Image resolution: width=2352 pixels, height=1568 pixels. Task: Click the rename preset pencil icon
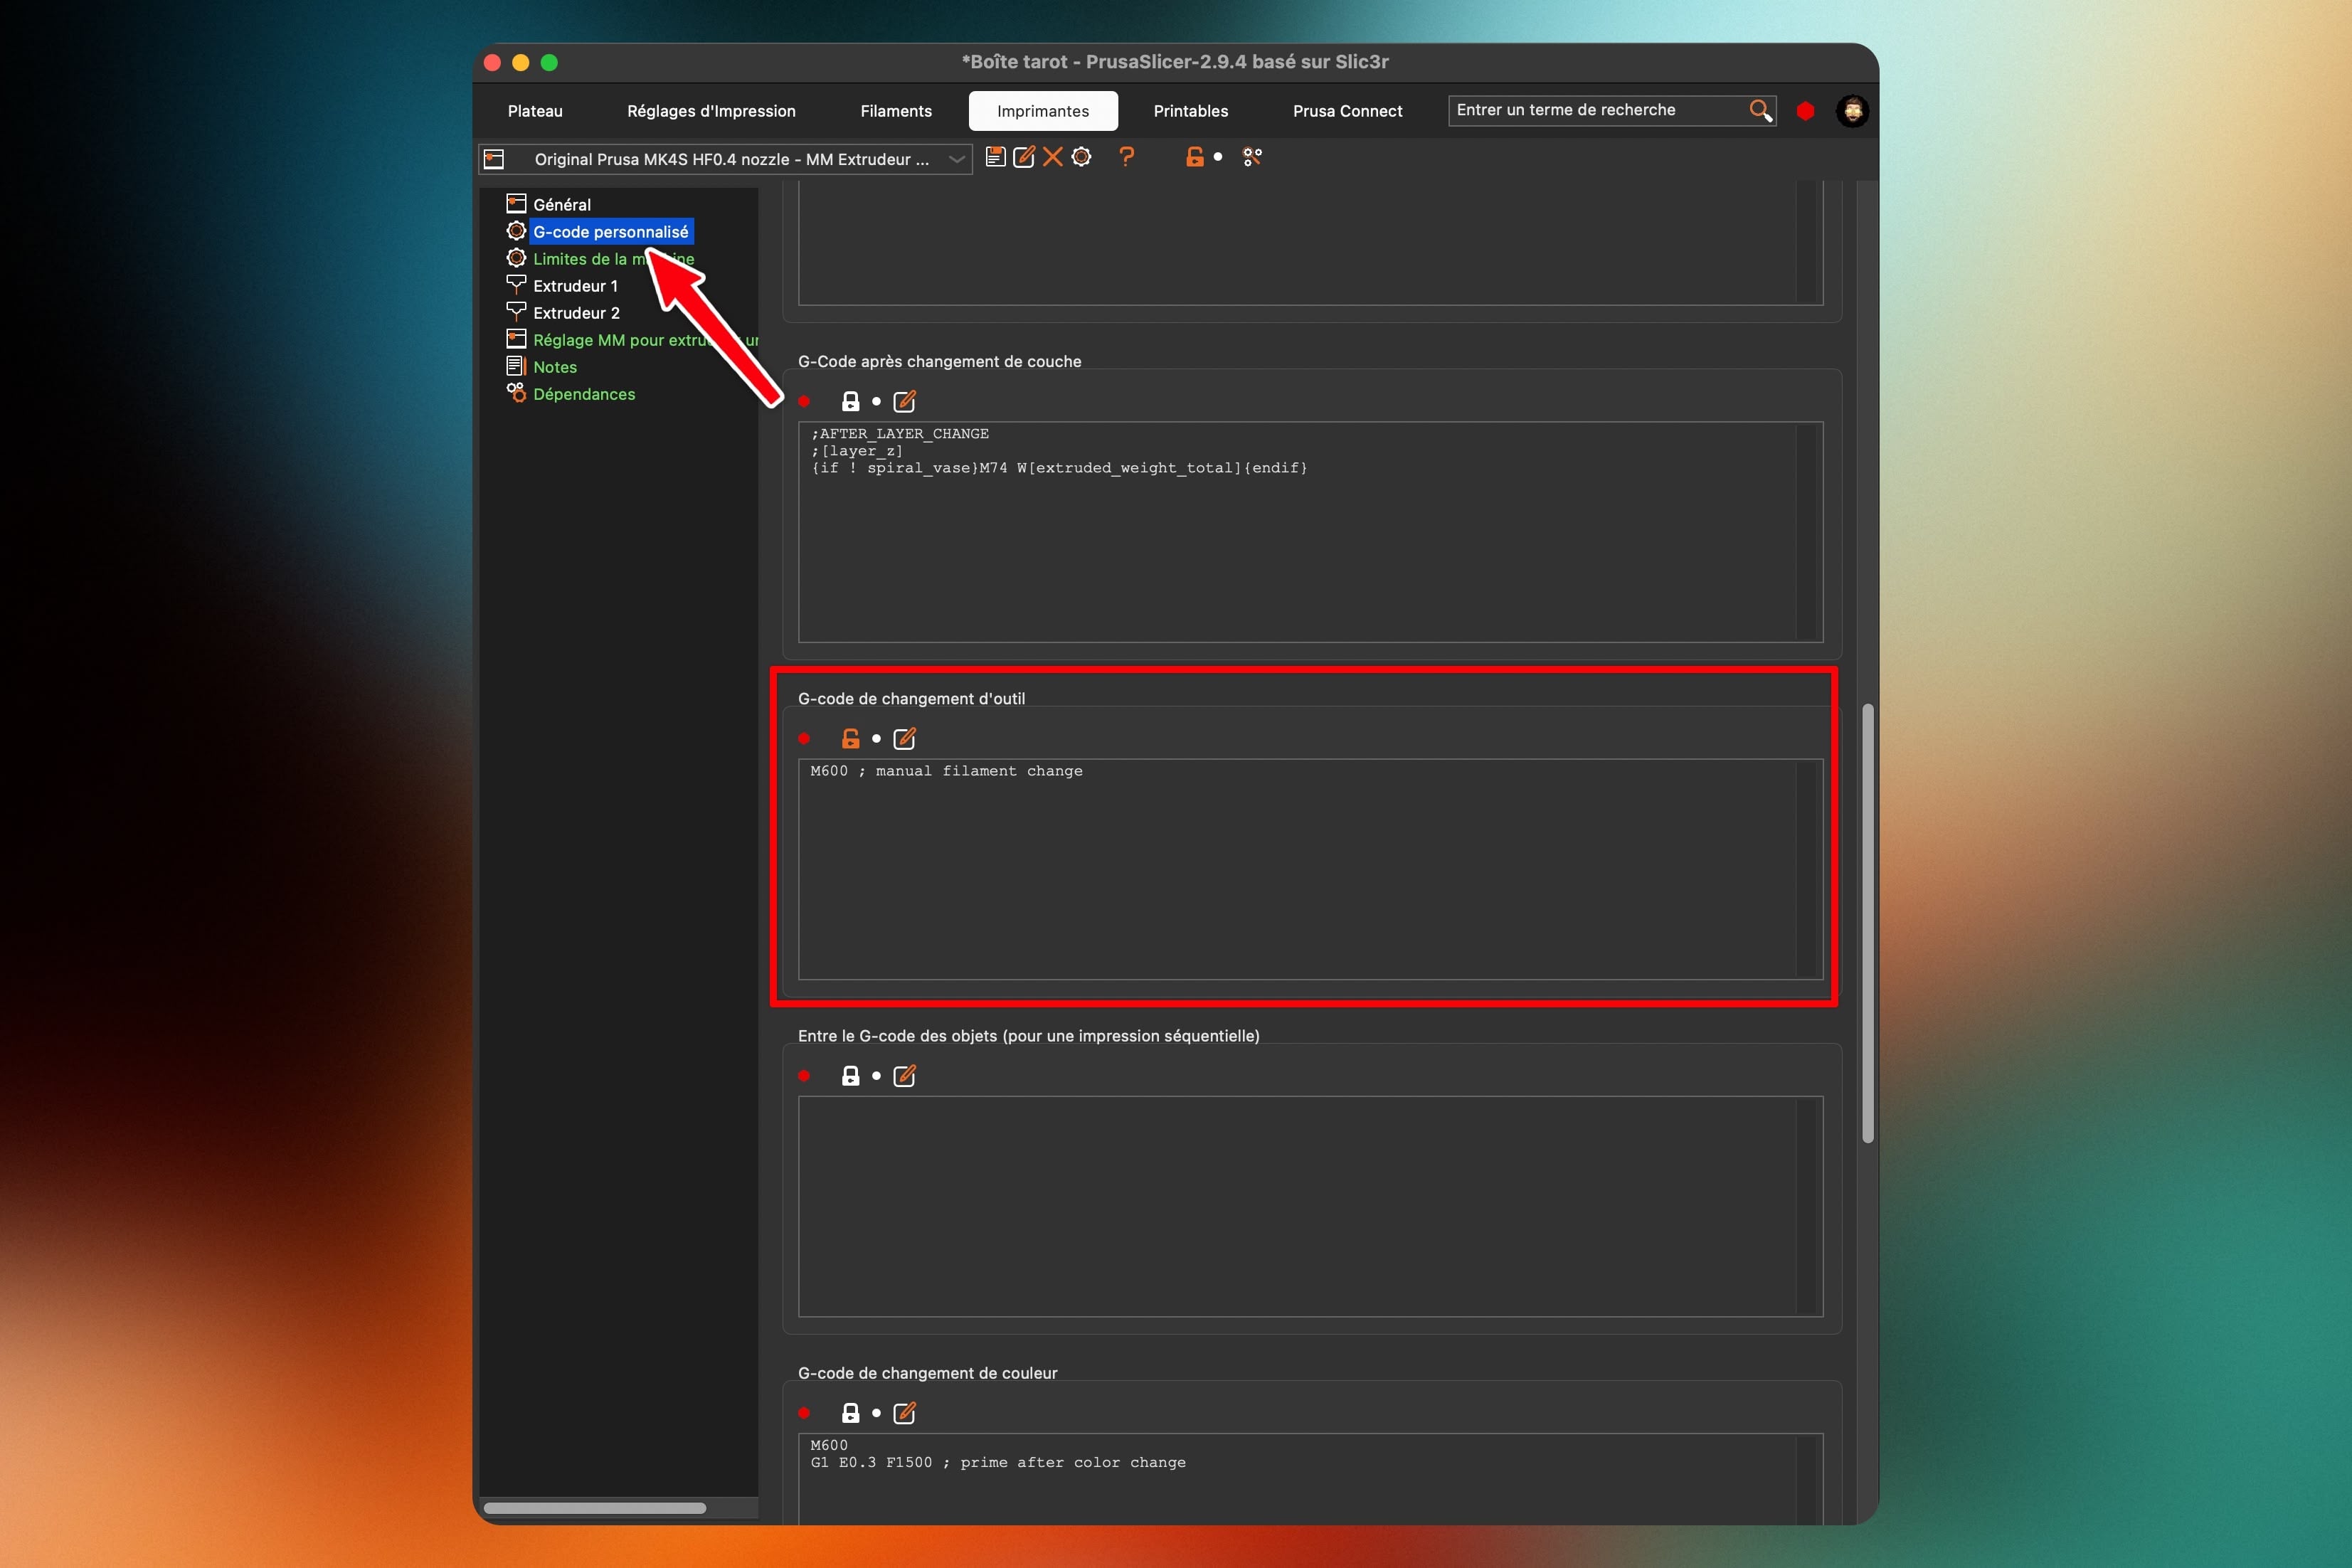coord(1024,157)
